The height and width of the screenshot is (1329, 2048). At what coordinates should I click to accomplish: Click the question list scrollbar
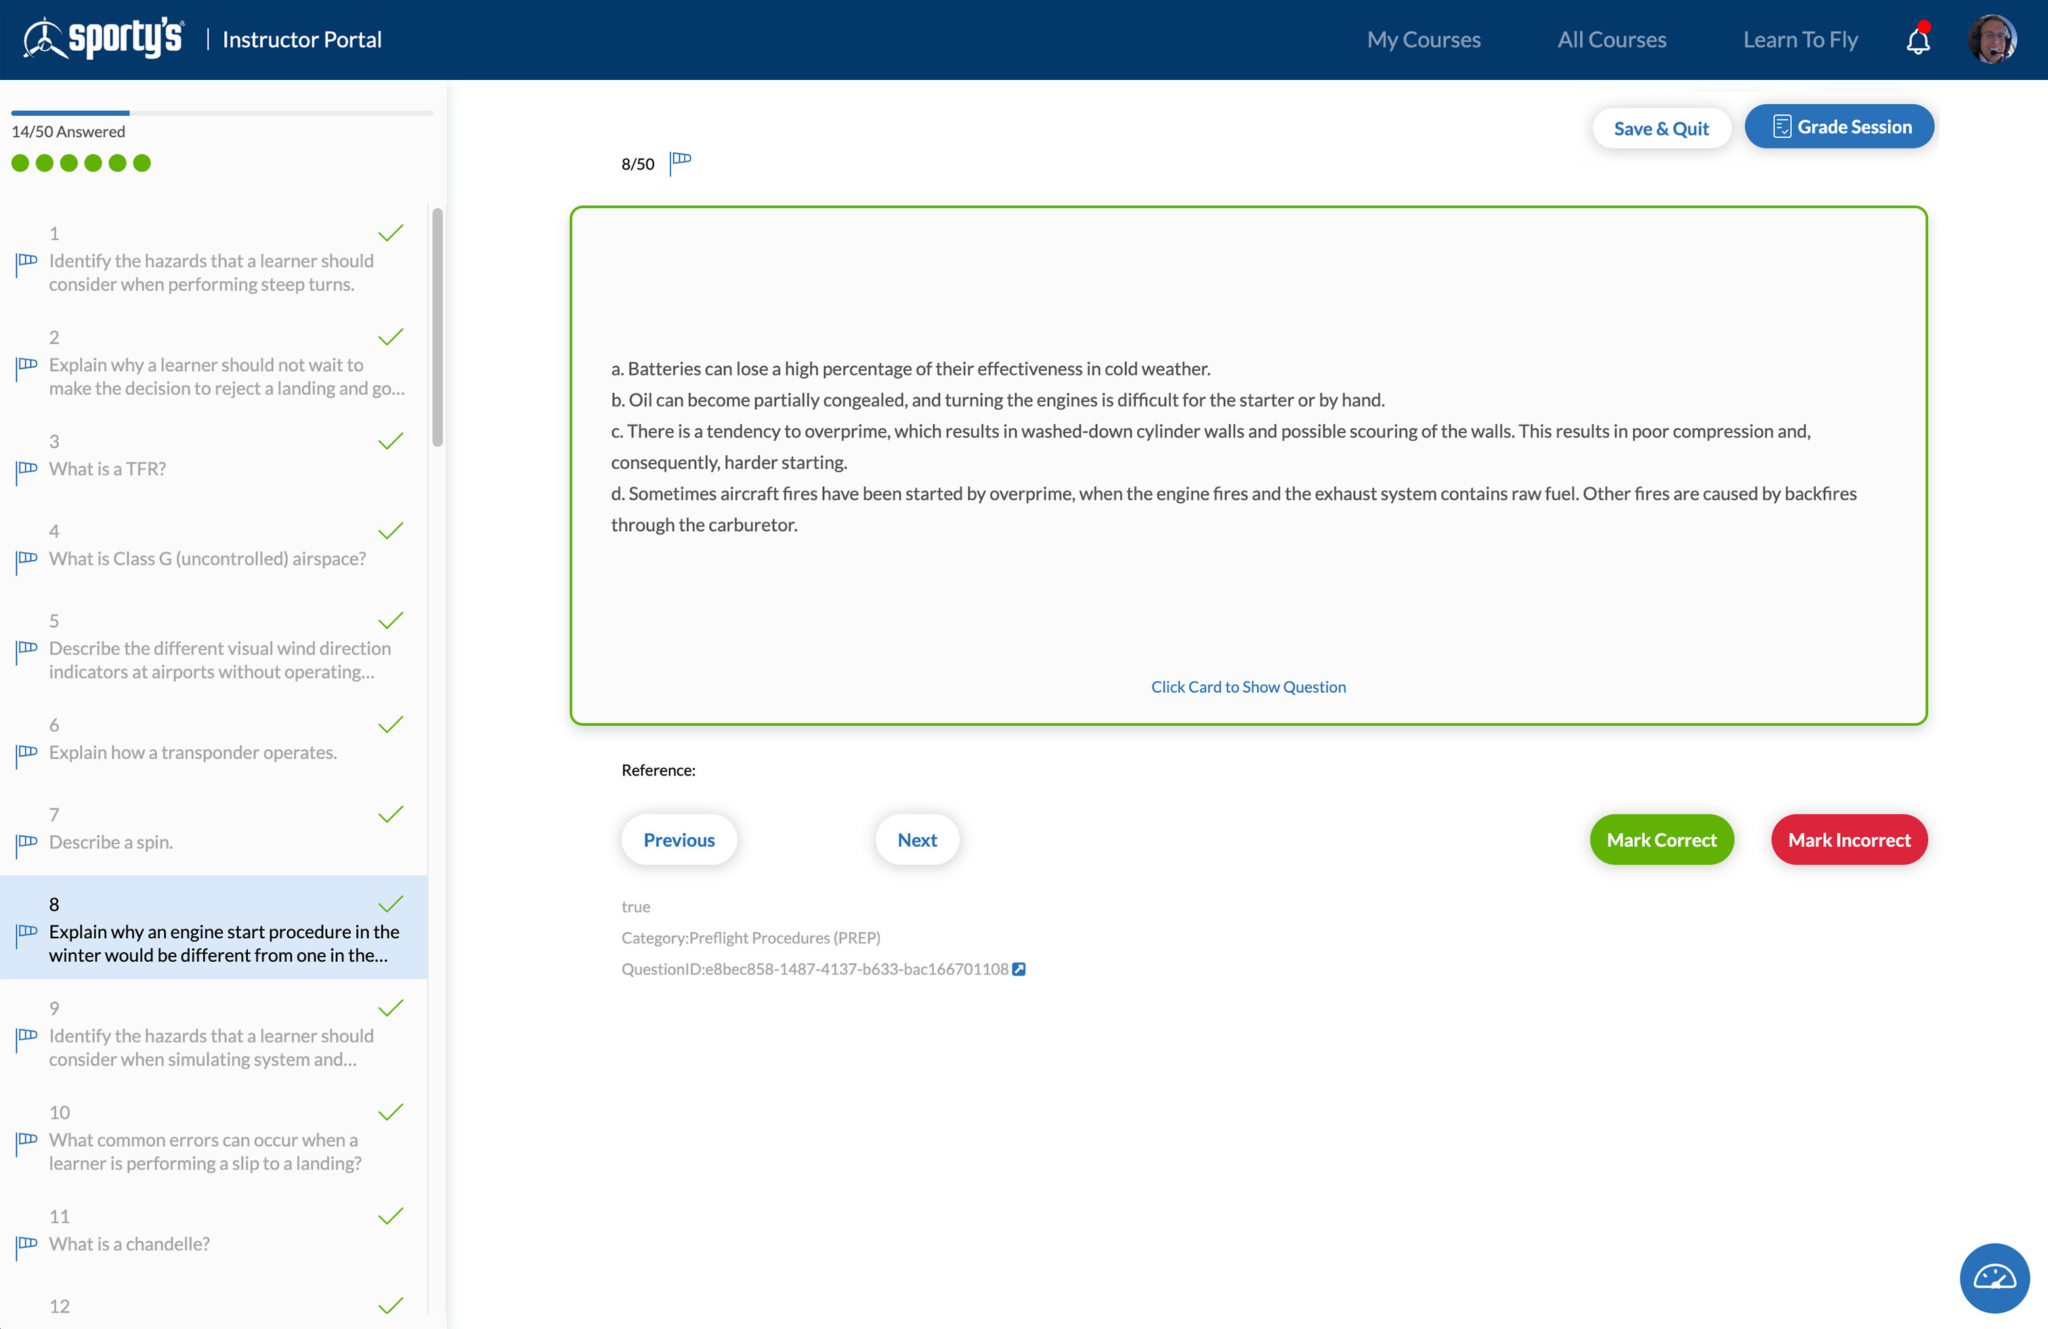click(437, 327)
